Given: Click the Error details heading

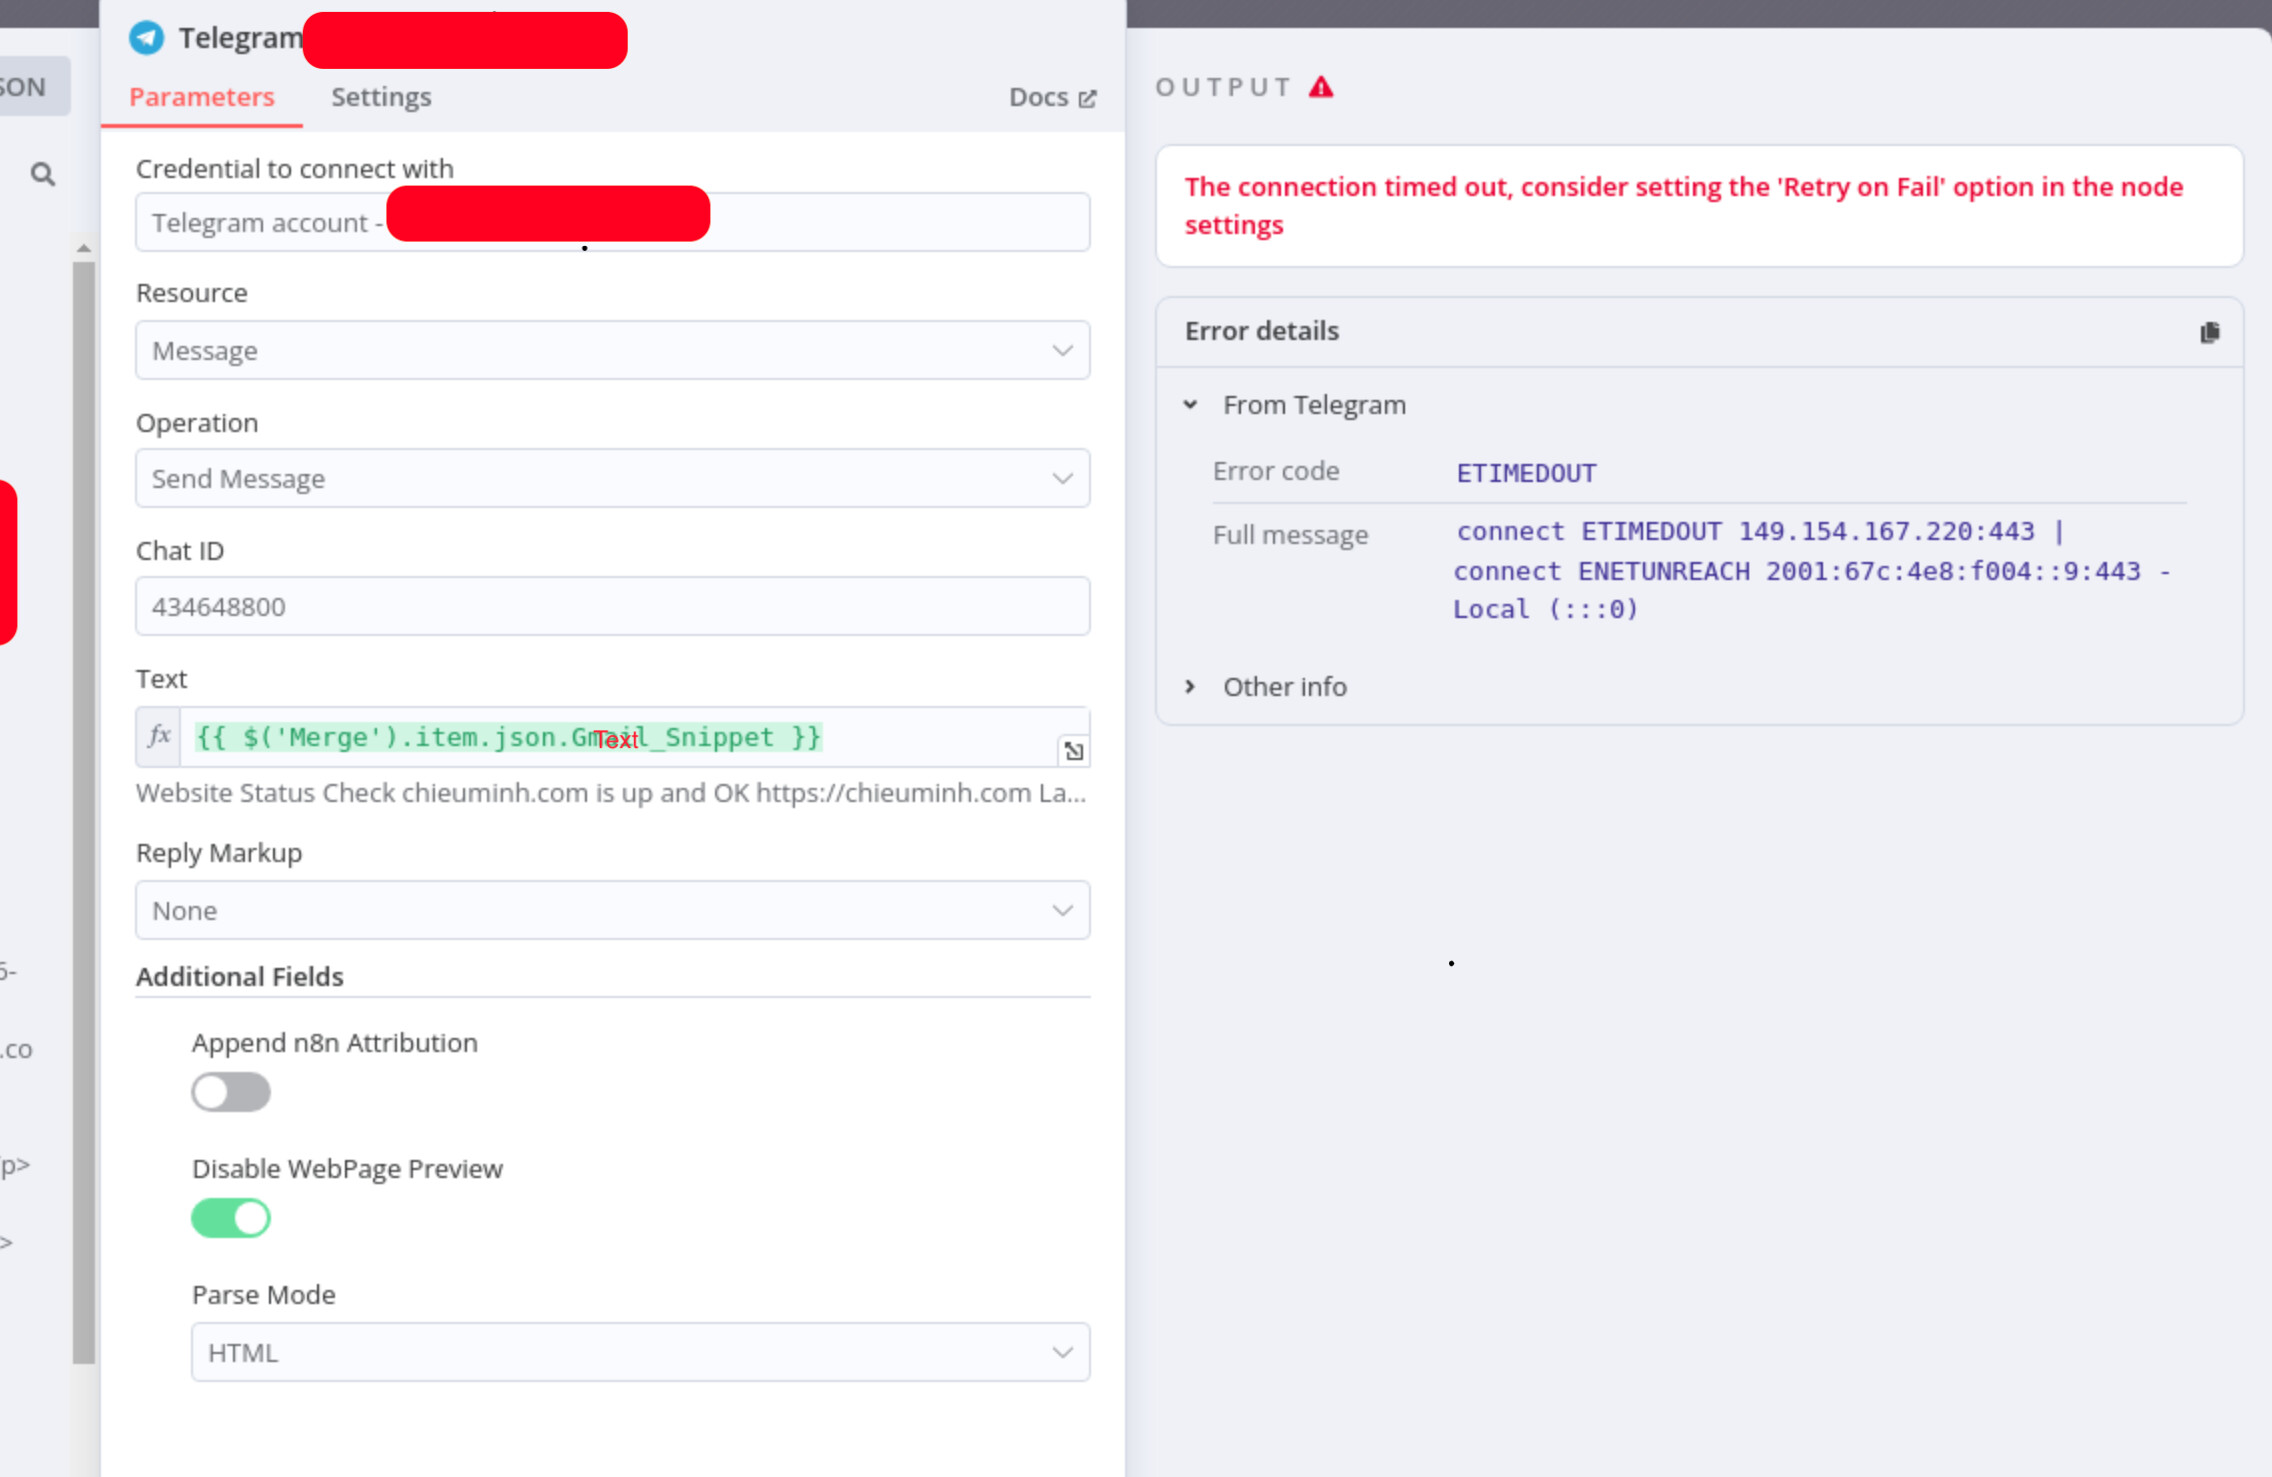Looking at the screenshot, I should [1261, 331].
